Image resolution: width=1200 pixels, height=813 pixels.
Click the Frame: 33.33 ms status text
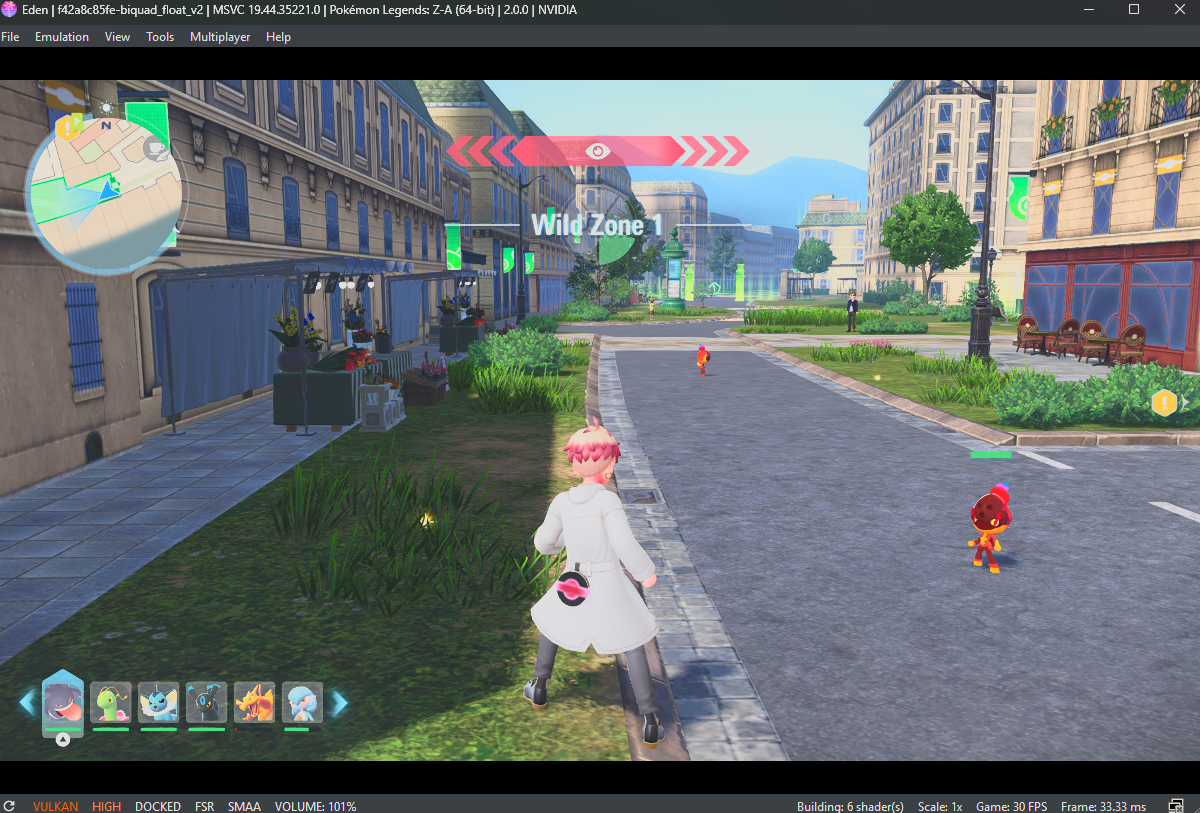(1103, 806)
